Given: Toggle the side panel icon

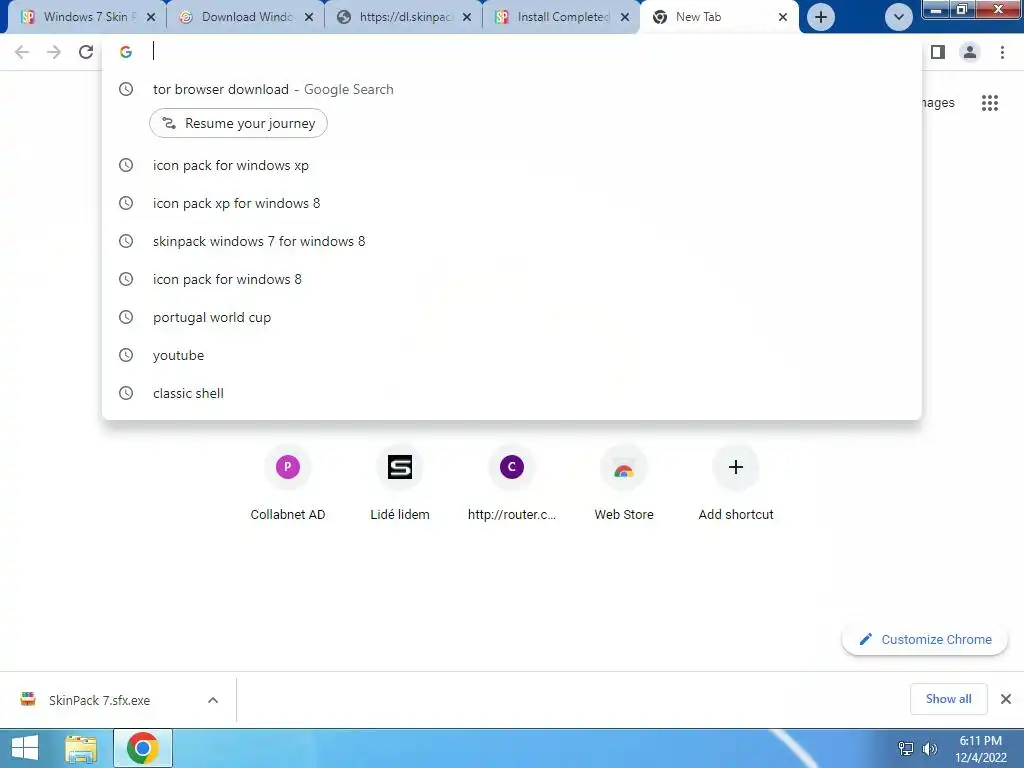Looking at the screenshot, I should pyautogui.click(x=938, y=52).
